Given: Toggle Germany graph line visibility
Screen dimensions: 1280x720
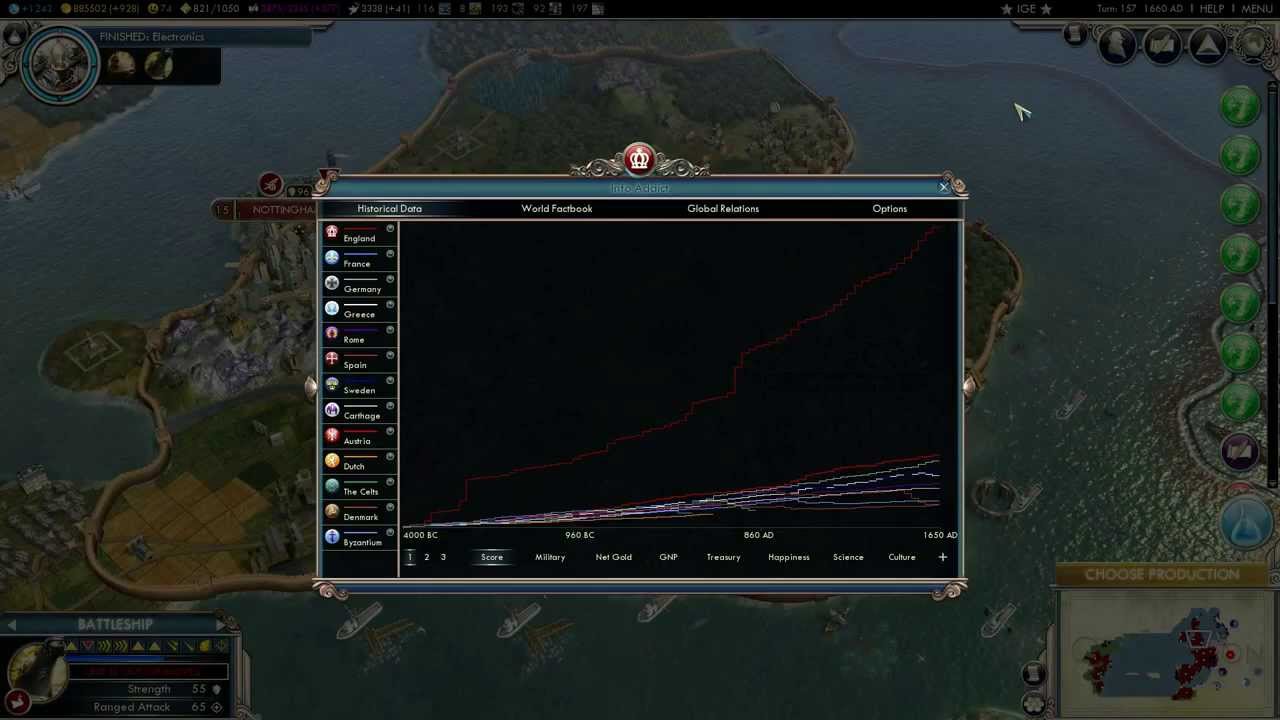Looking at the screenshot, I should click(390, 280).
